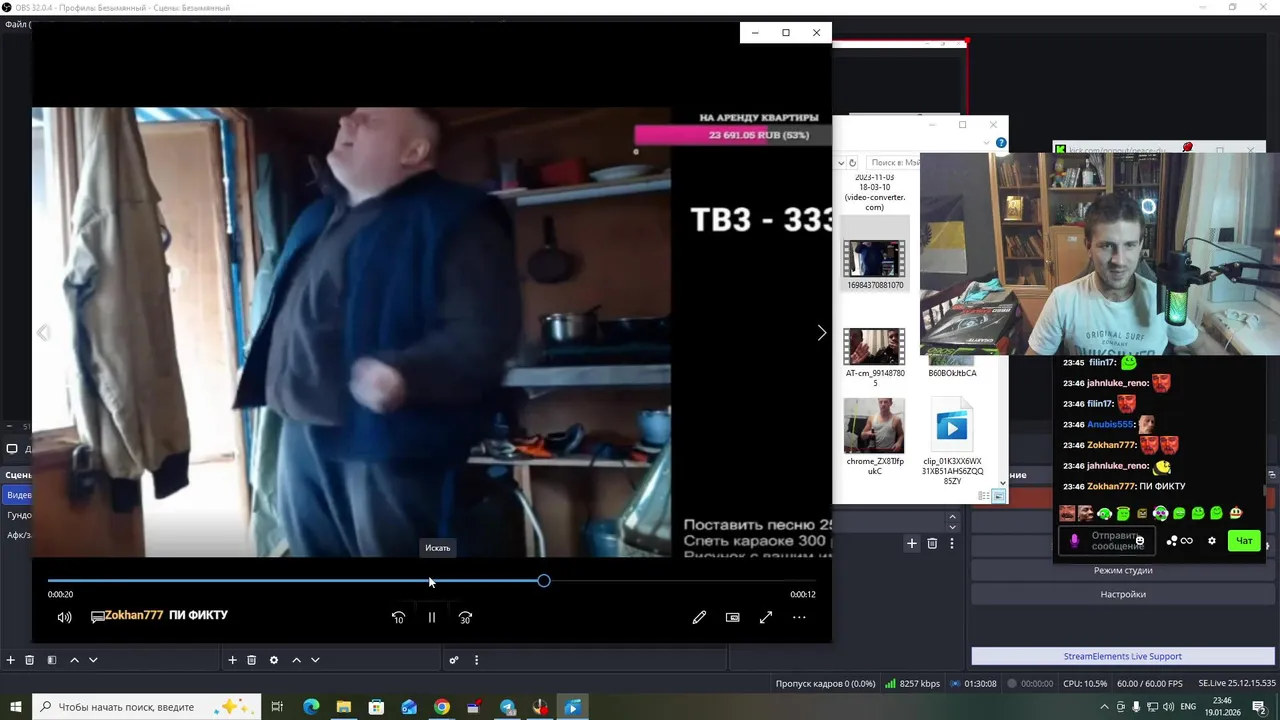Click the 8257 kbps bitrate indicator
1280x720 pixels.
(x=912, y=684)
